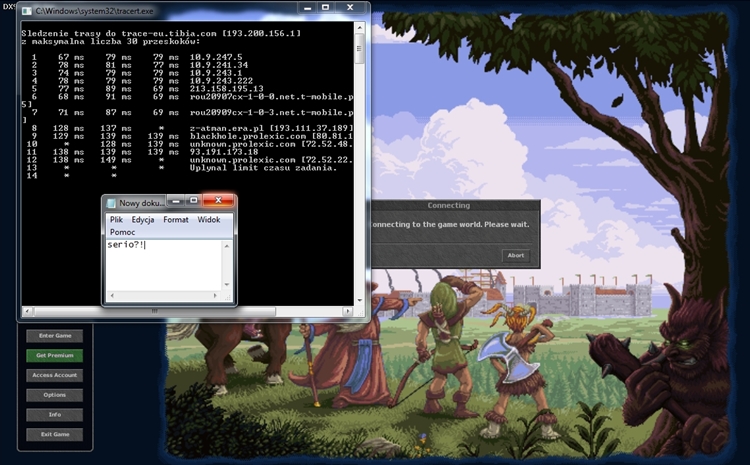750x465 pixels.
Task: Click hop 2 address 10.9.241.34
Action: (x=219, y=65)
